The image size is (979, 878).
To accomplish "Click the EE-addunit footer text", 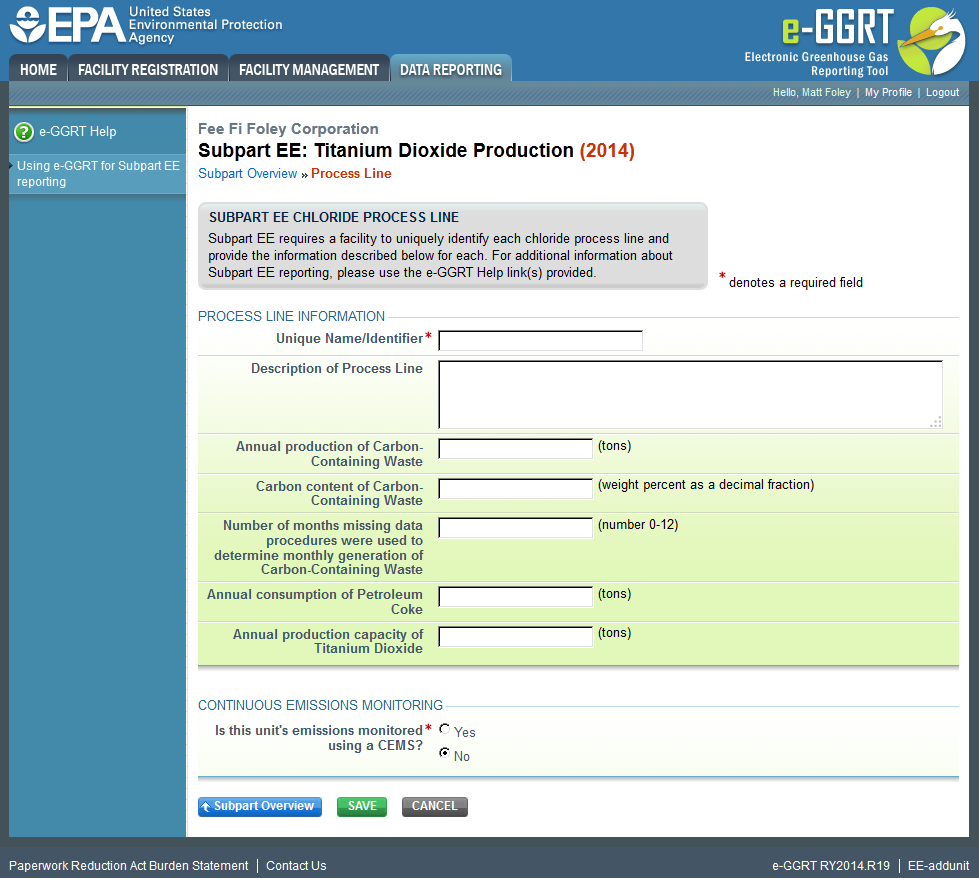I will 938,866.
